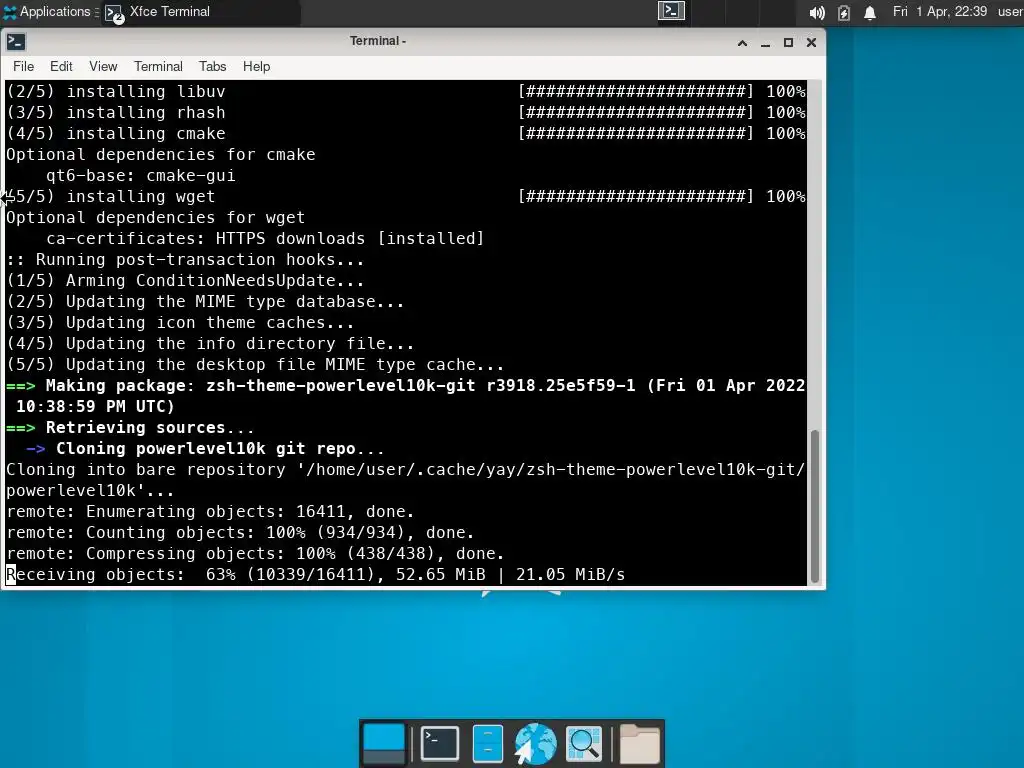
Task: Click '(3/5) Updating icon theme caches...' line
Action: 180,323
